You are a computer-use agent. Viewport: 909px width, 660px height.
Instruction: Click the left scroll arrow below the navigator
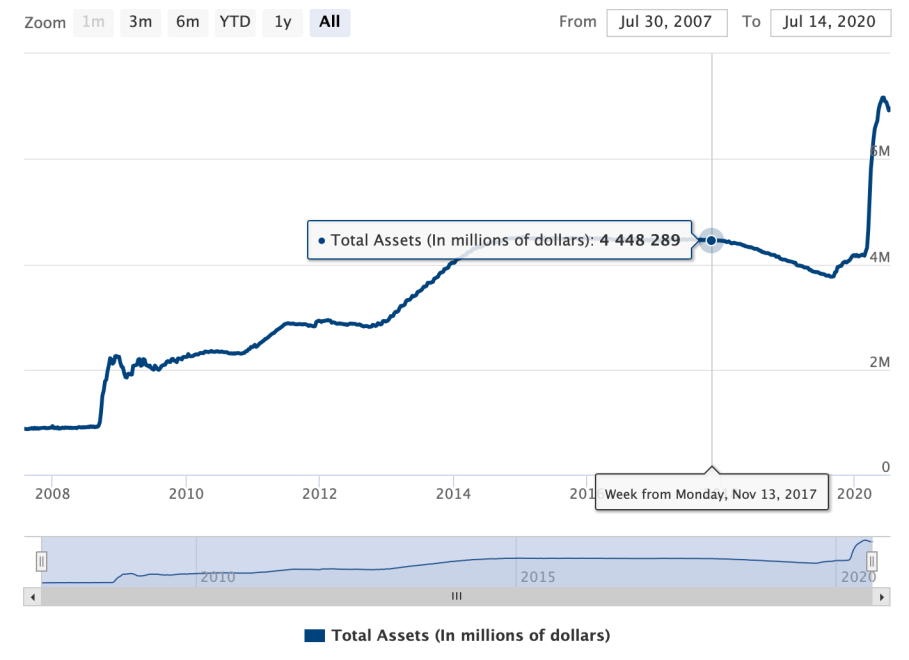pyautogui.click(x=31, y=596)
